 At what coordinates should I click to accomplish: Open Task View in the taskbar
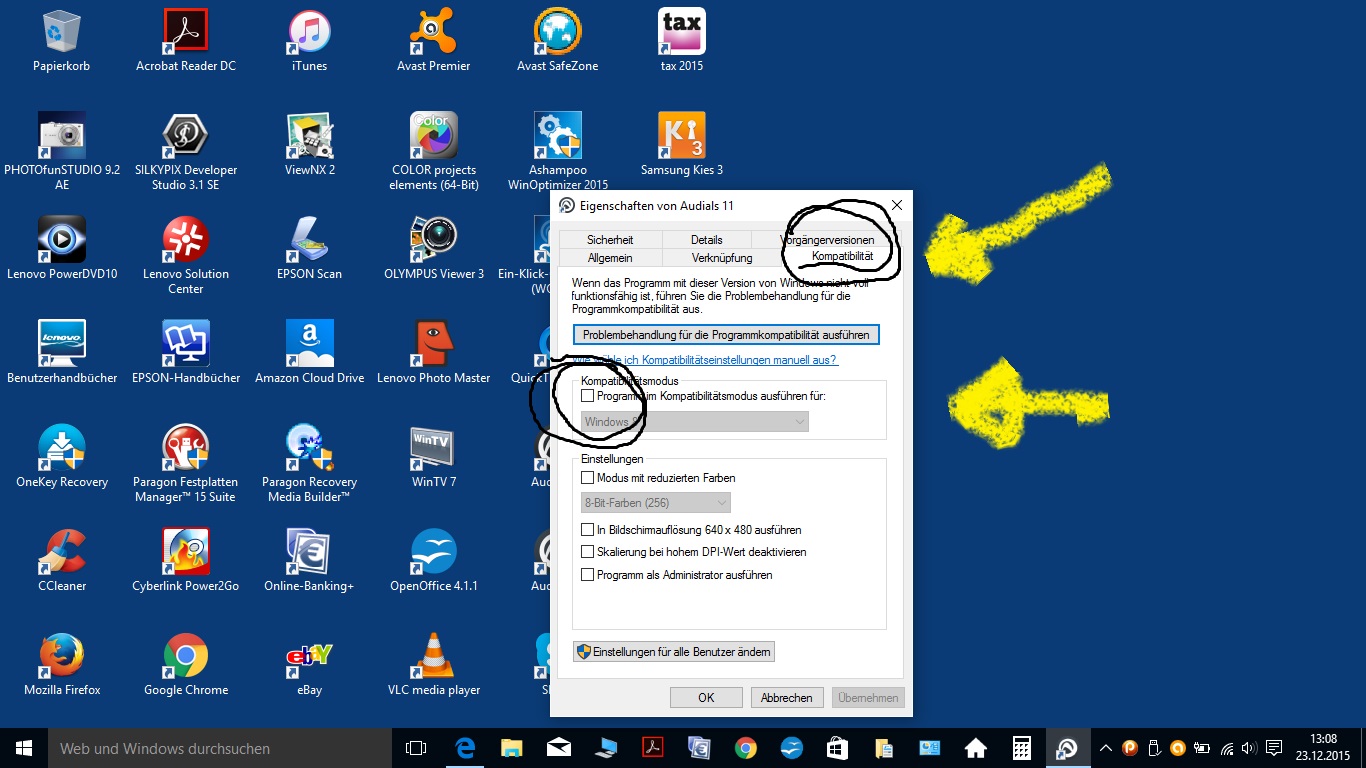tap(416, 748)
